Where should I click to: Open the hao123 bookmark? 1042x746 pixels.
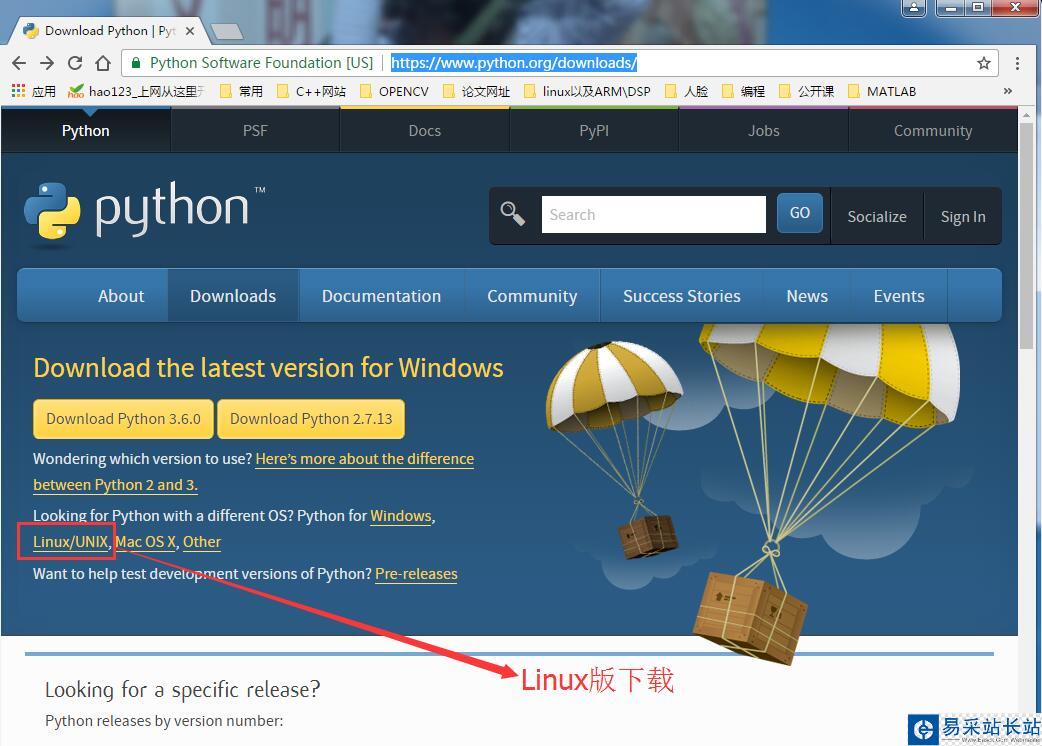pos(136,91)
